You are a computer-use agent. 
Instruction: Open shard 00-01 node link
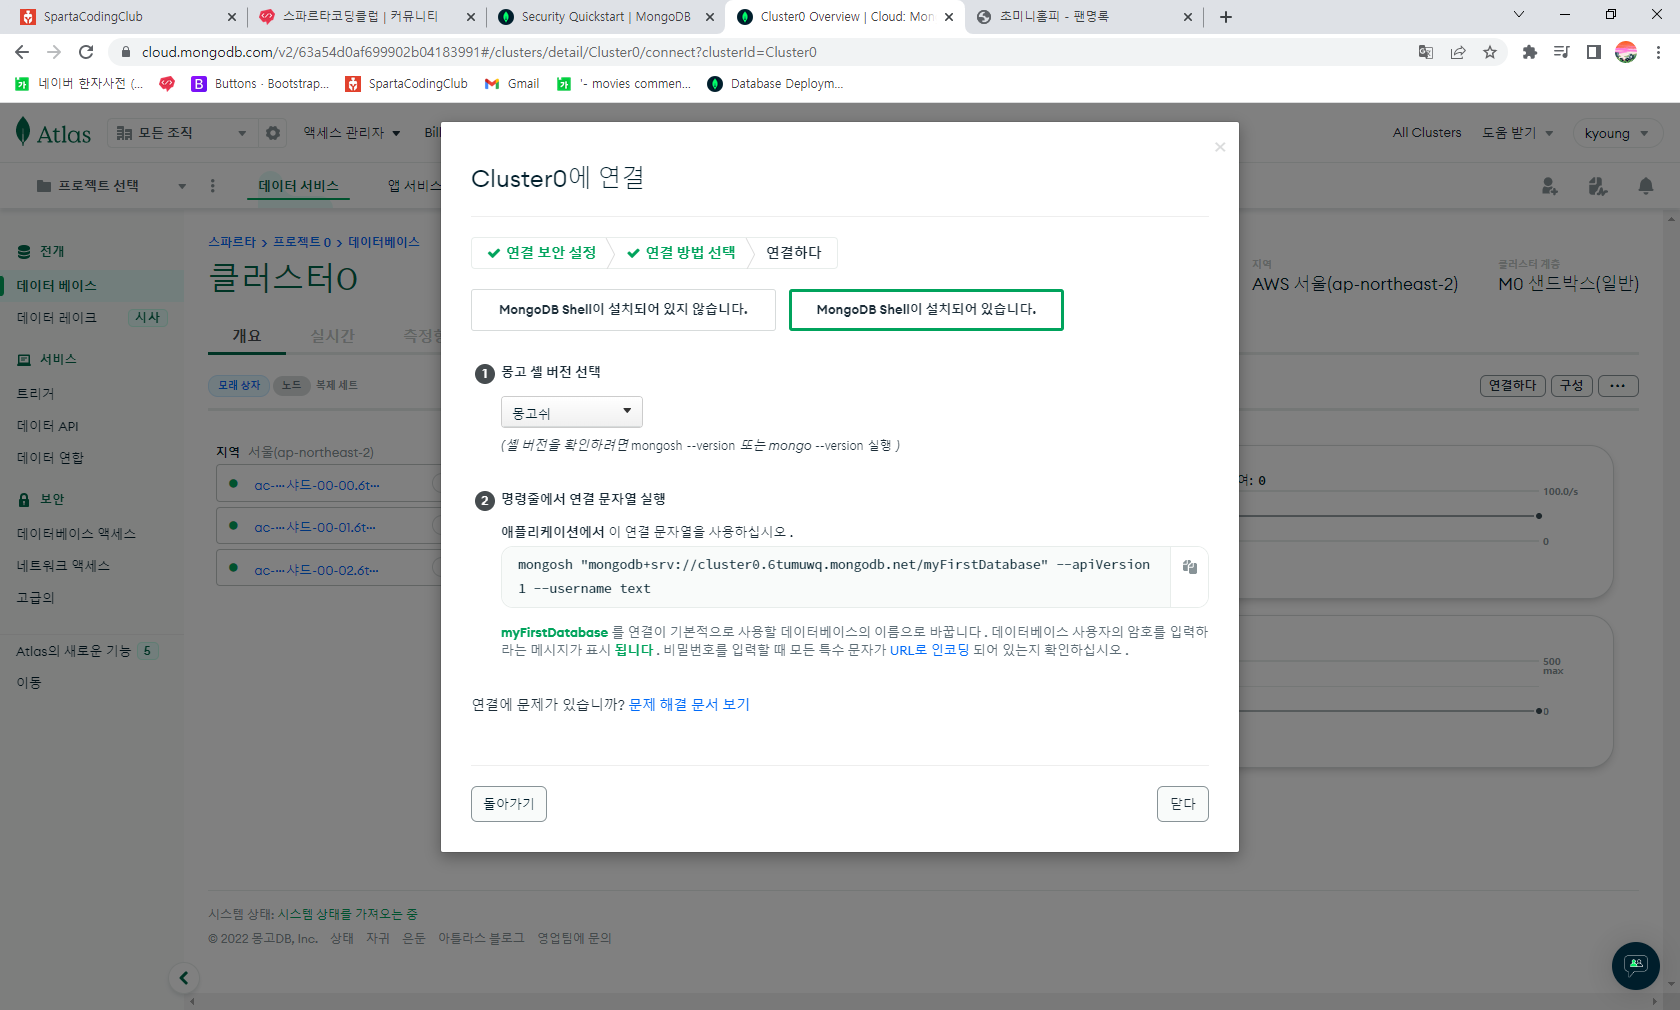[315, 527]
